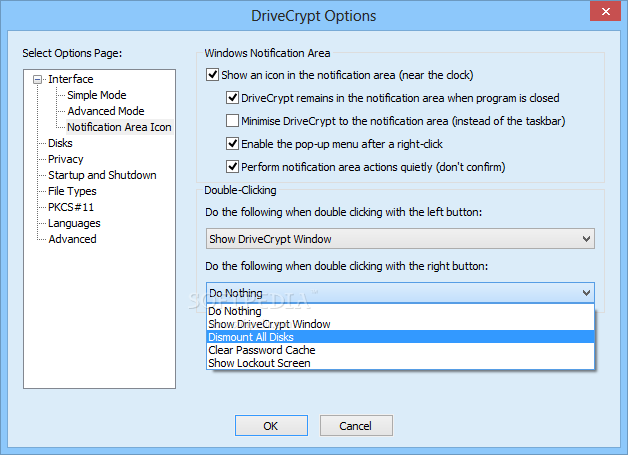Screen dimensions: 628x455
Task: Open the Languages options page
Action: 74,223
